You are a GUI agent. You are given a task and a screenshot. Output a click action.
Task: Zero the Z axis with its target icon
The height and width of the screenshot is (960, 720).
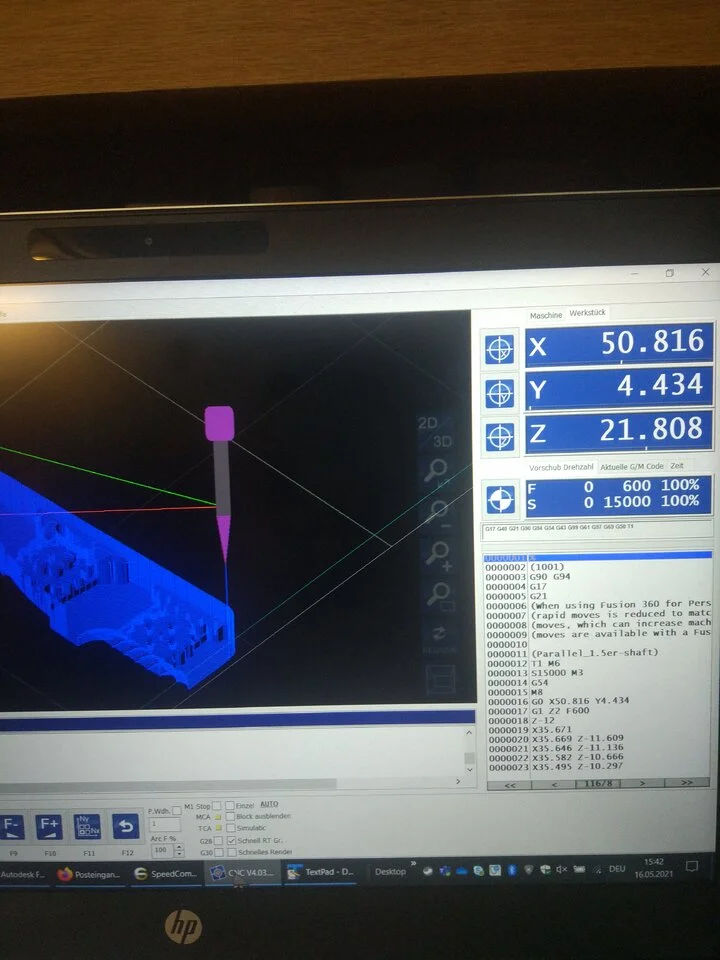click(500, 437)
